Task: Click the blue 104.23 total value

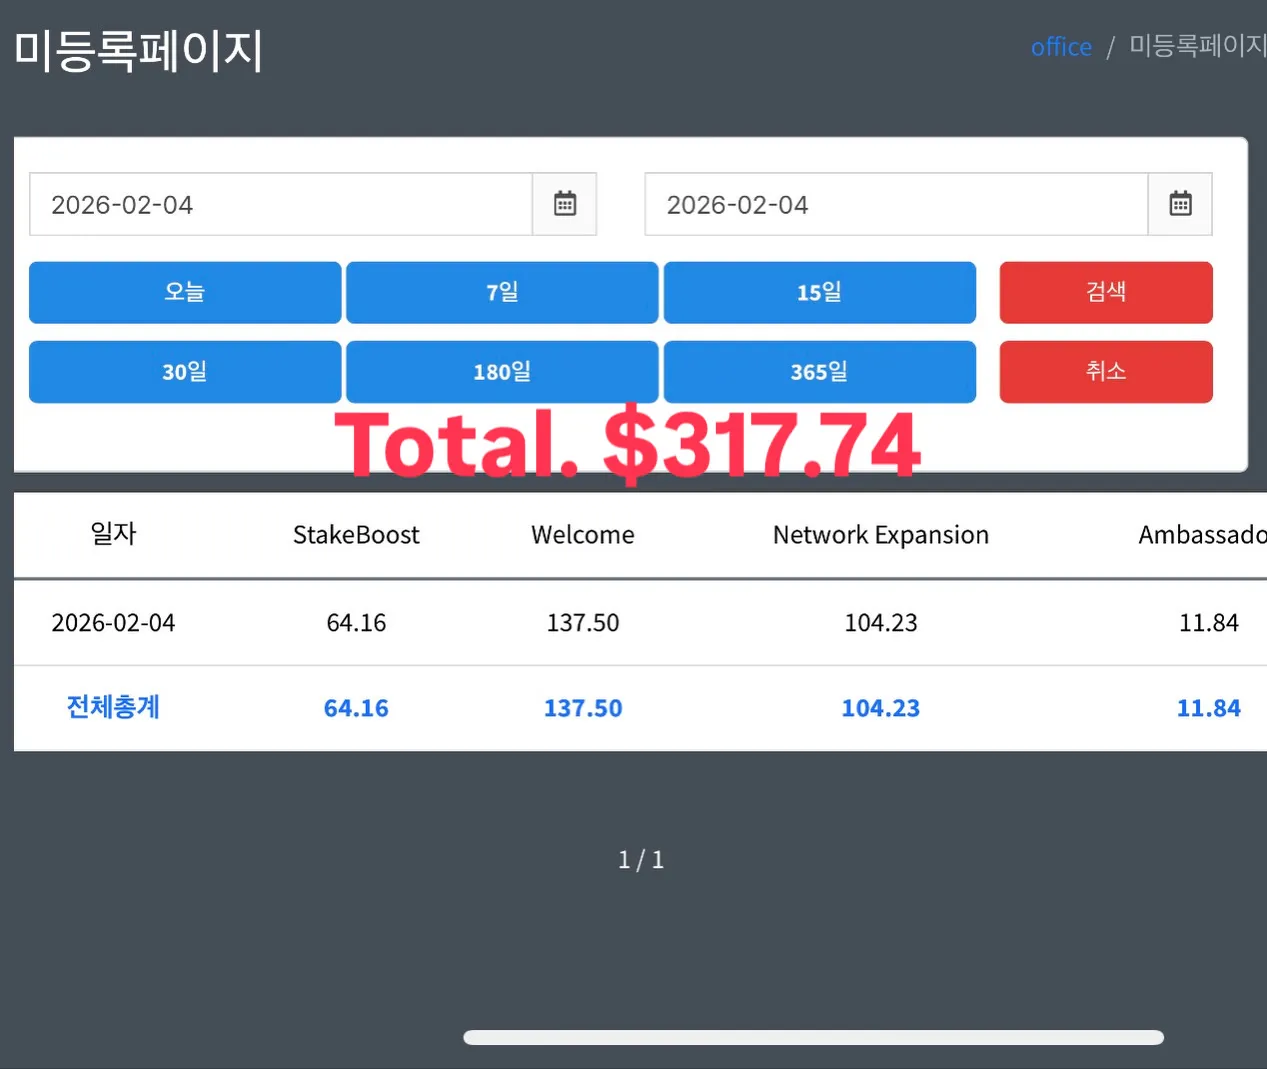Action: pos(881,708)
